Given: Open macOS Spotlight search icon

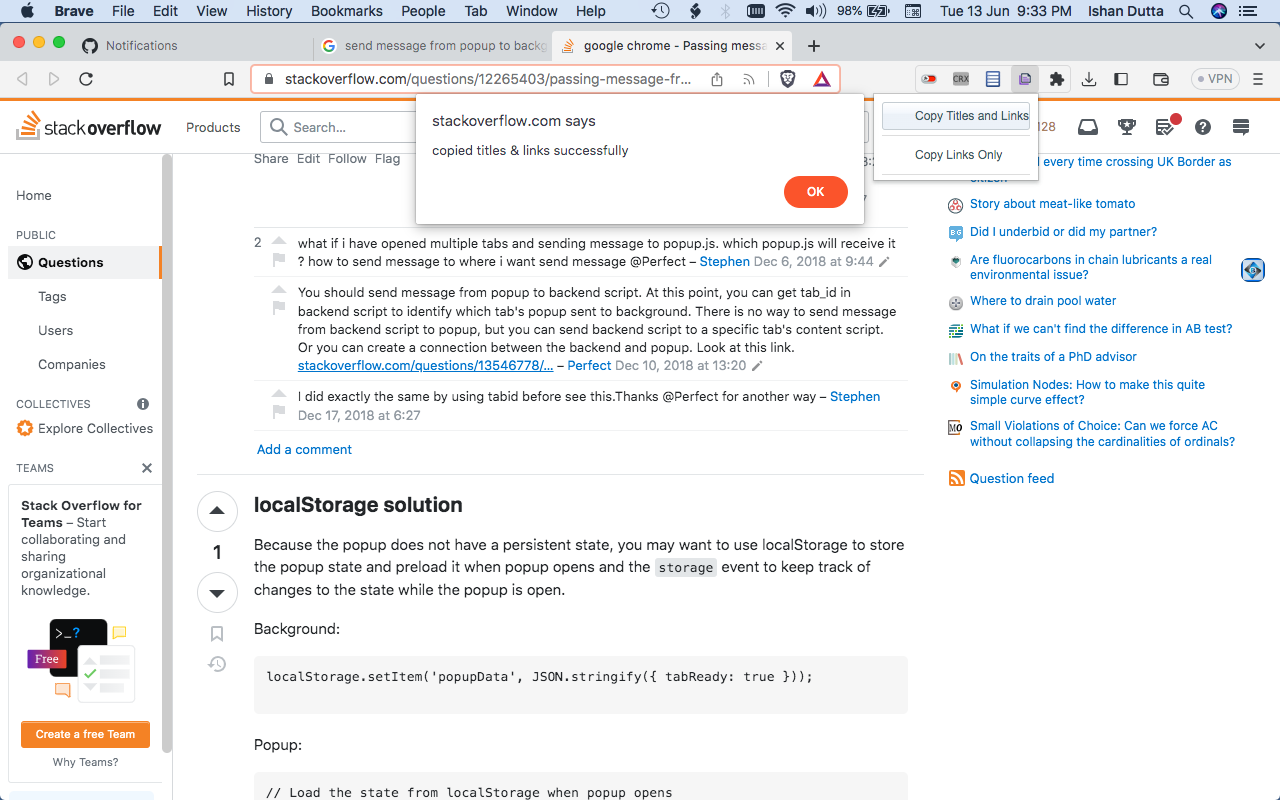Looking at the screenshot, I should 1185,11.
